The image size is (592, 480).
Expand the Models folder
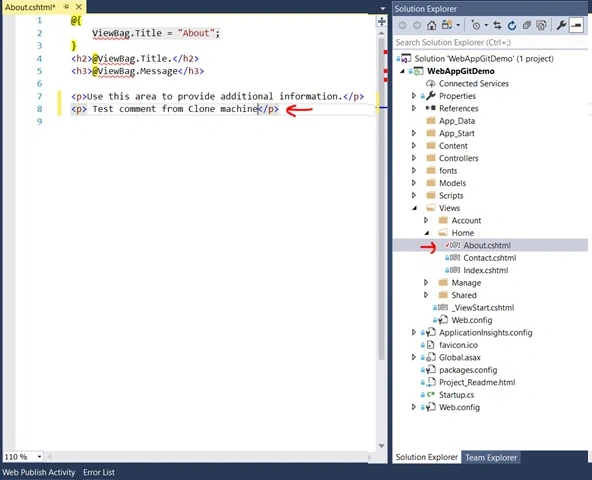point(414,183)
